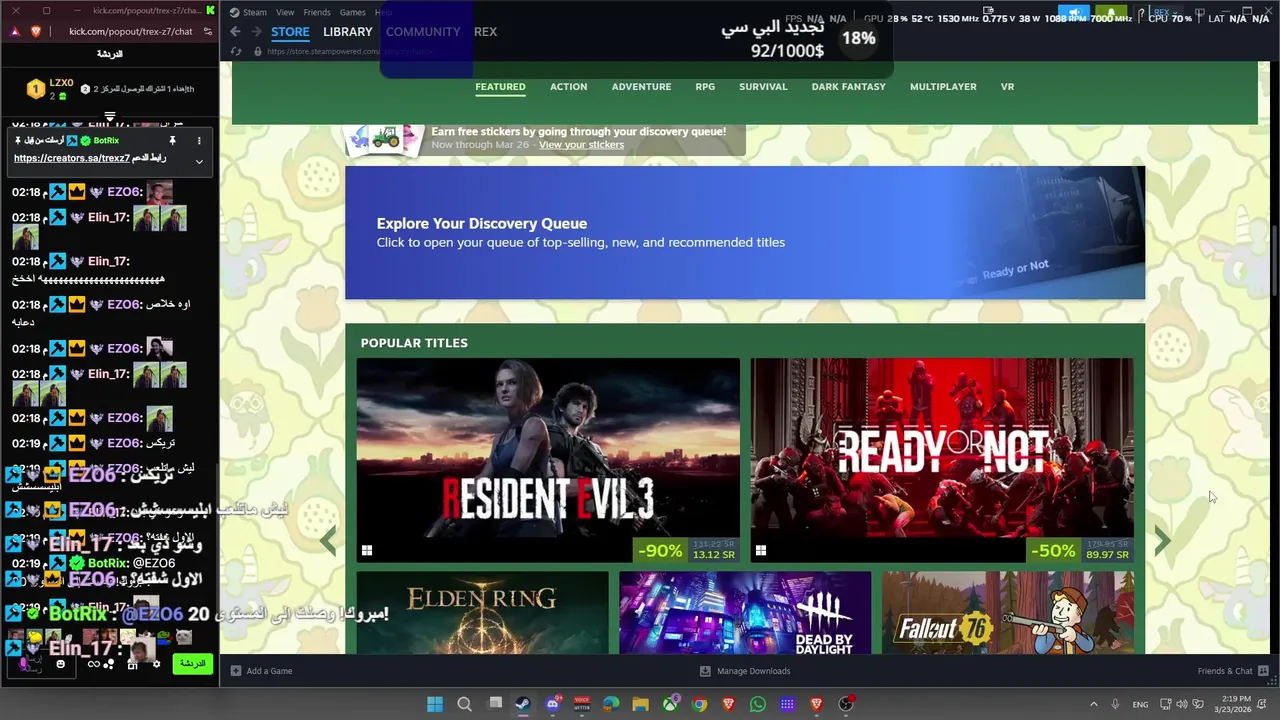
Task: Open site settings icon beside kick.com URL
Action: (x=207, y=32)
